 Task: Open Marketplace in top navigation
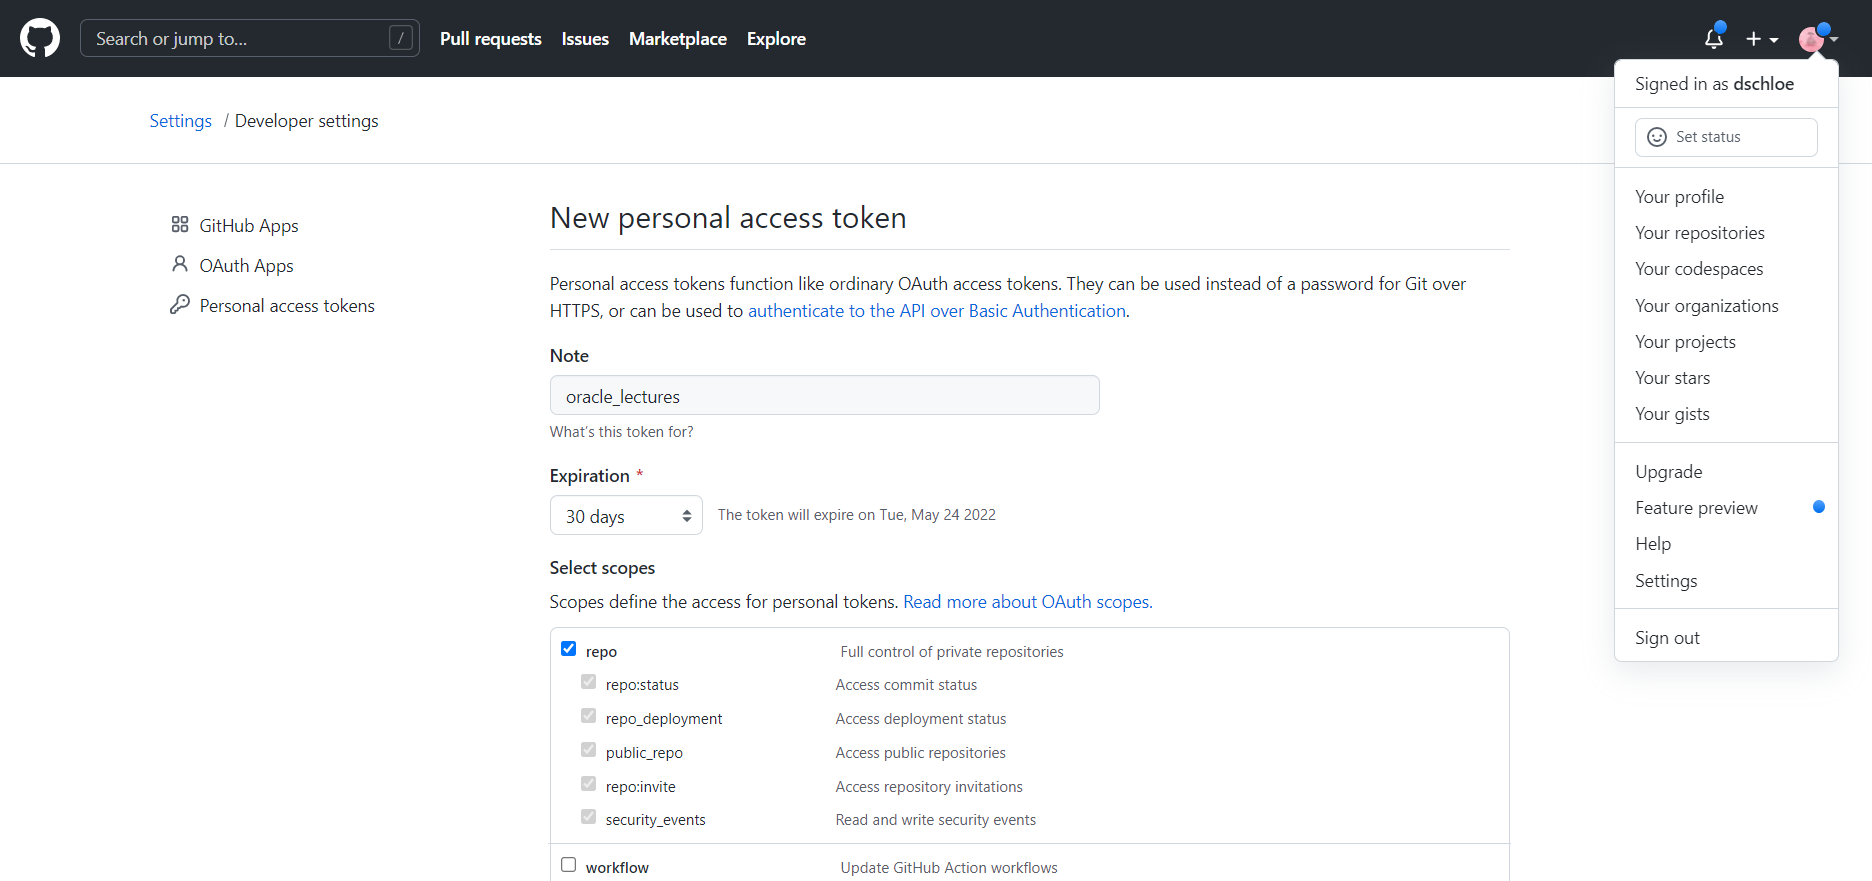click(678, 39)
